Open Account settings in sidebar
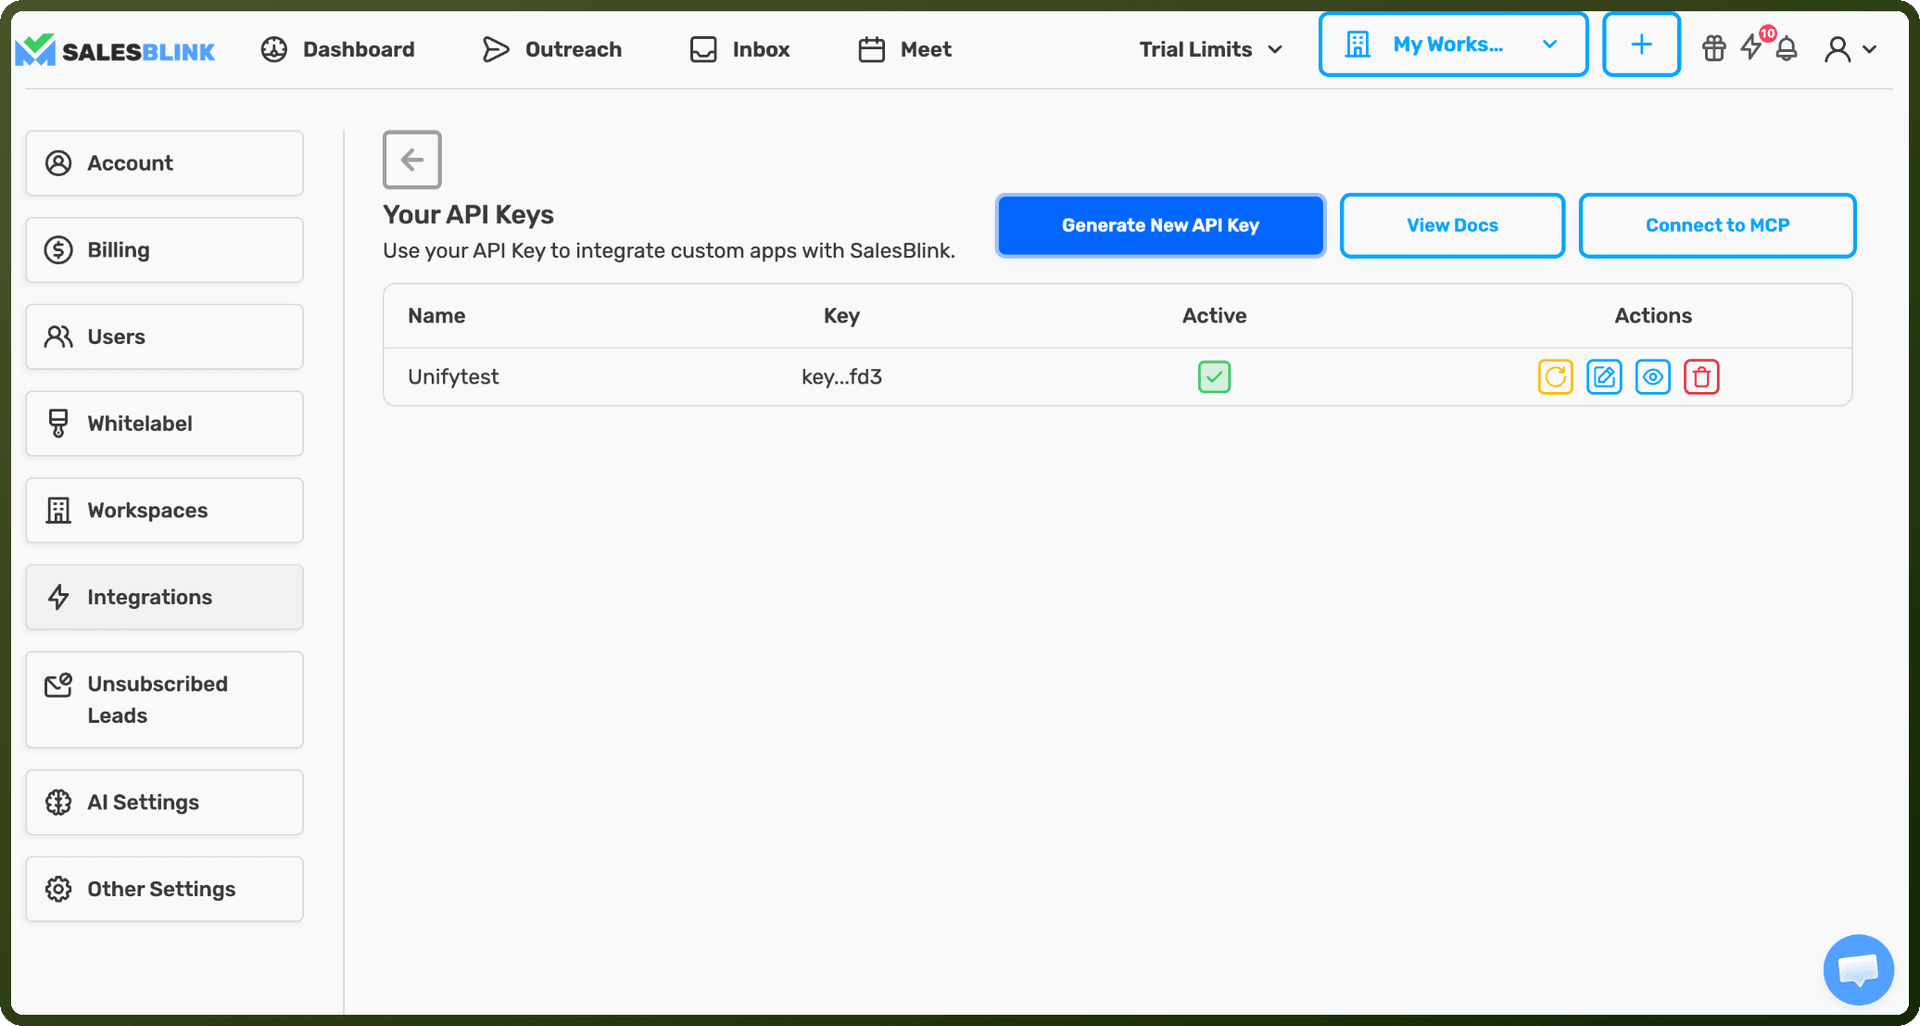The height and width of the screenshot is (1026, 1920). [x=165, y=163]
